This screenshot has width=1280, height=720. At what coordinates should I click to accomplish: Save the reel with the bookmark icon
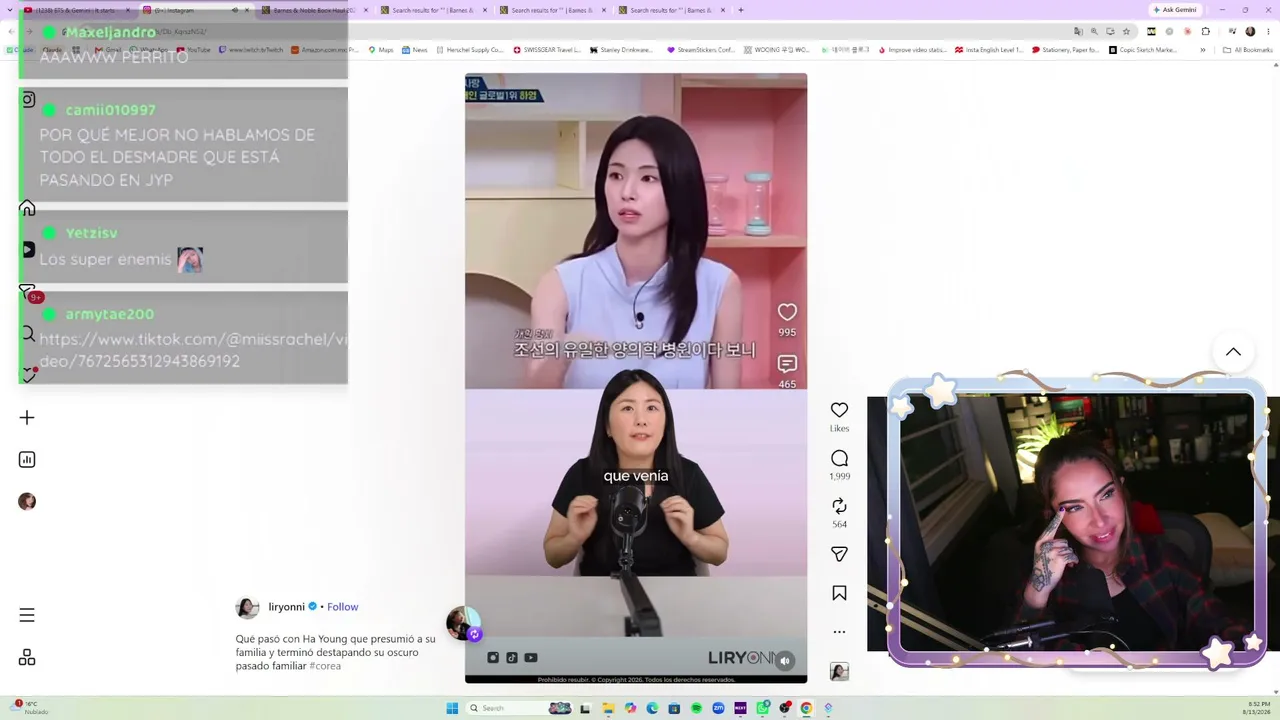(x=839, y=593)
